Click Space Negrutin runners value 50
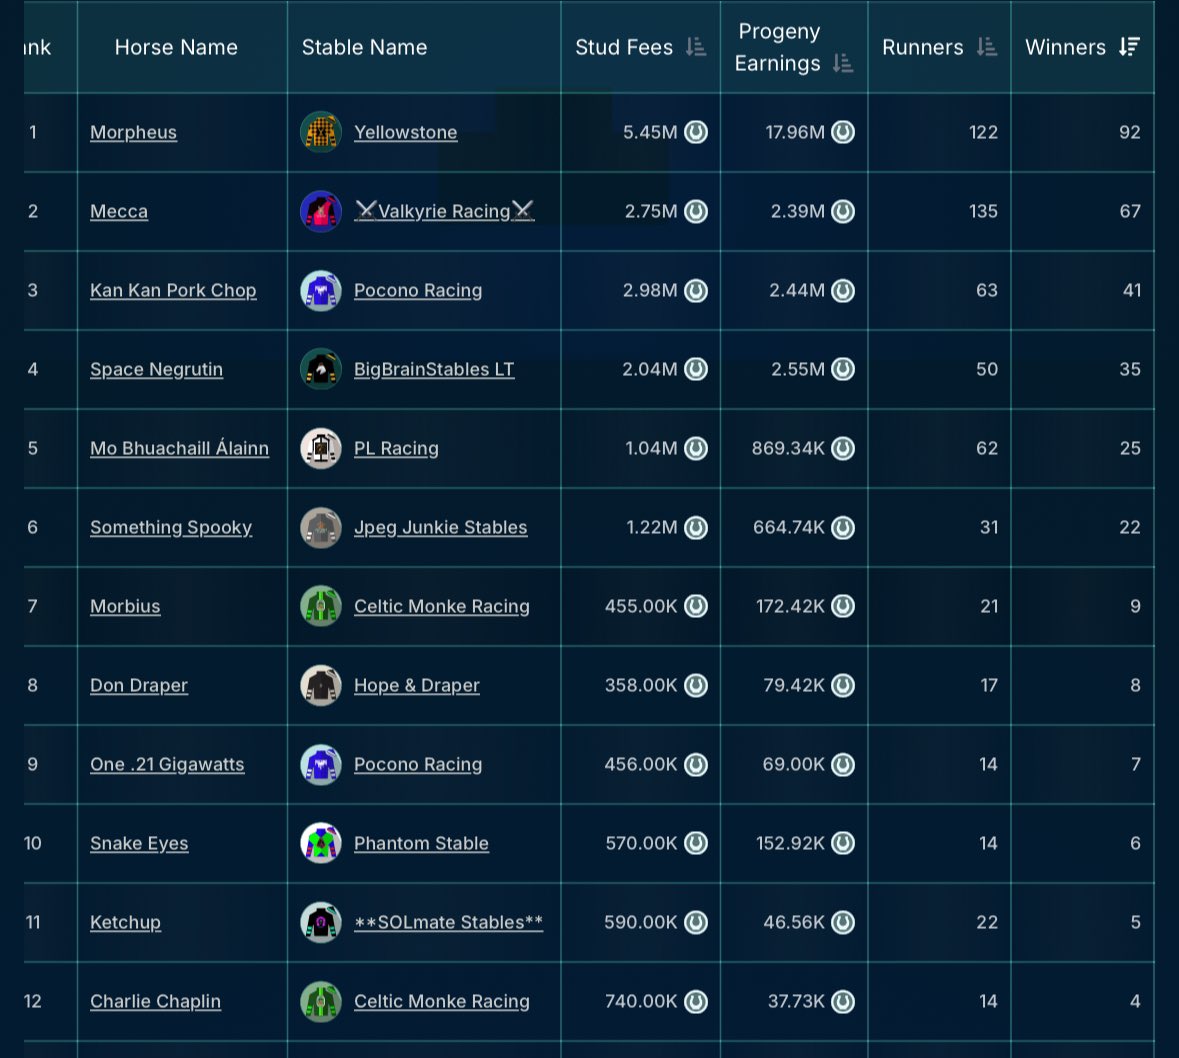This screenshot has height=1058, width=1179. click(x=987, y=369)
